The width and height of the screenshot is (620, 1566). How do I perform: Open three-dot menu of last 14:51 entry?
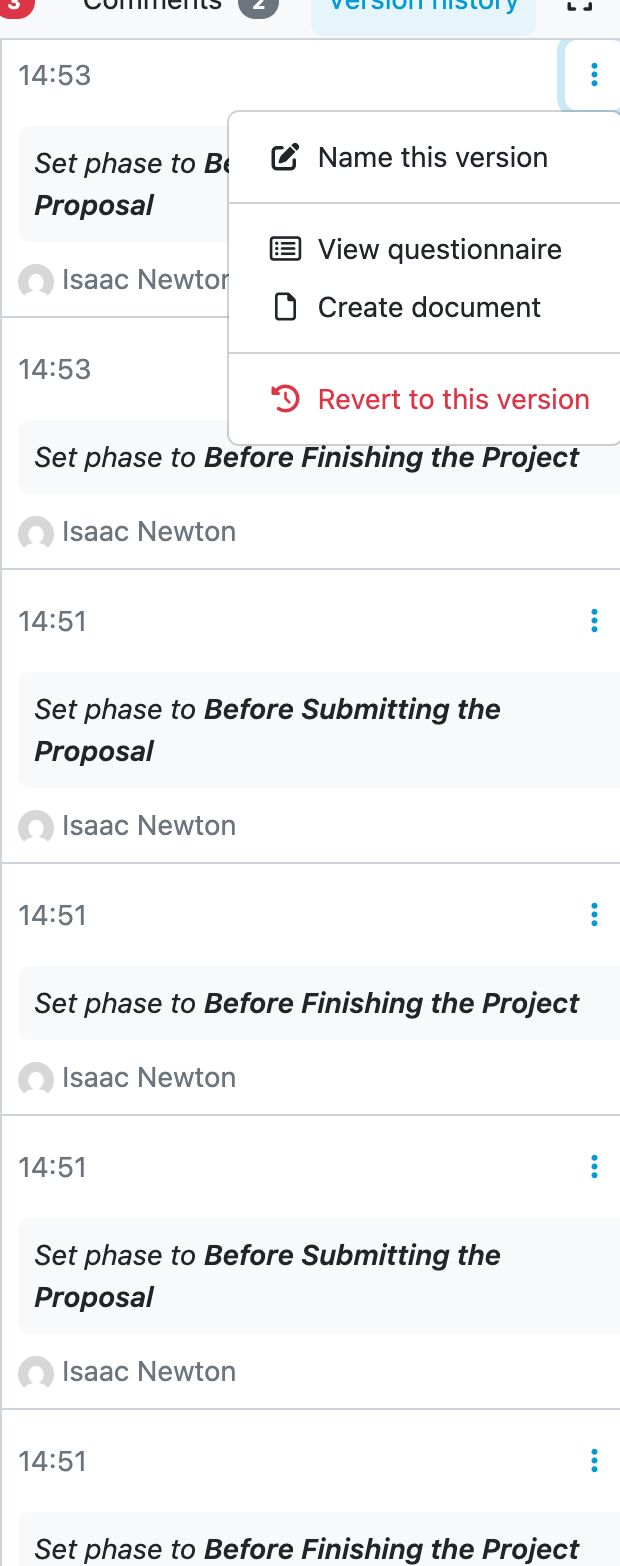pos(594,1461)
